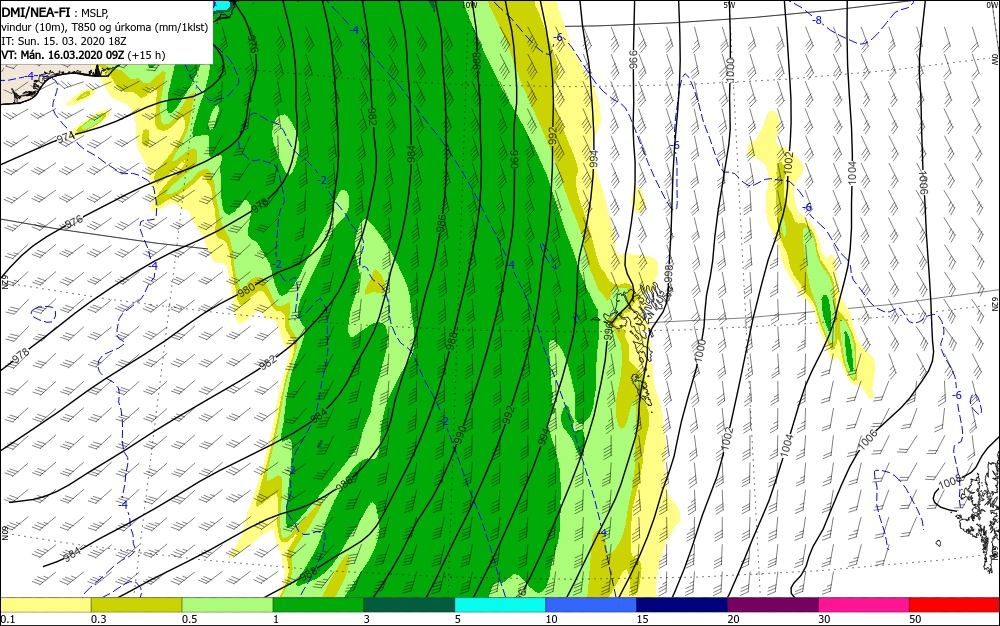The image size is (1000, 626).
Task: Click legend value '50'
Action: pyautogui.click(x=915, y=619)
